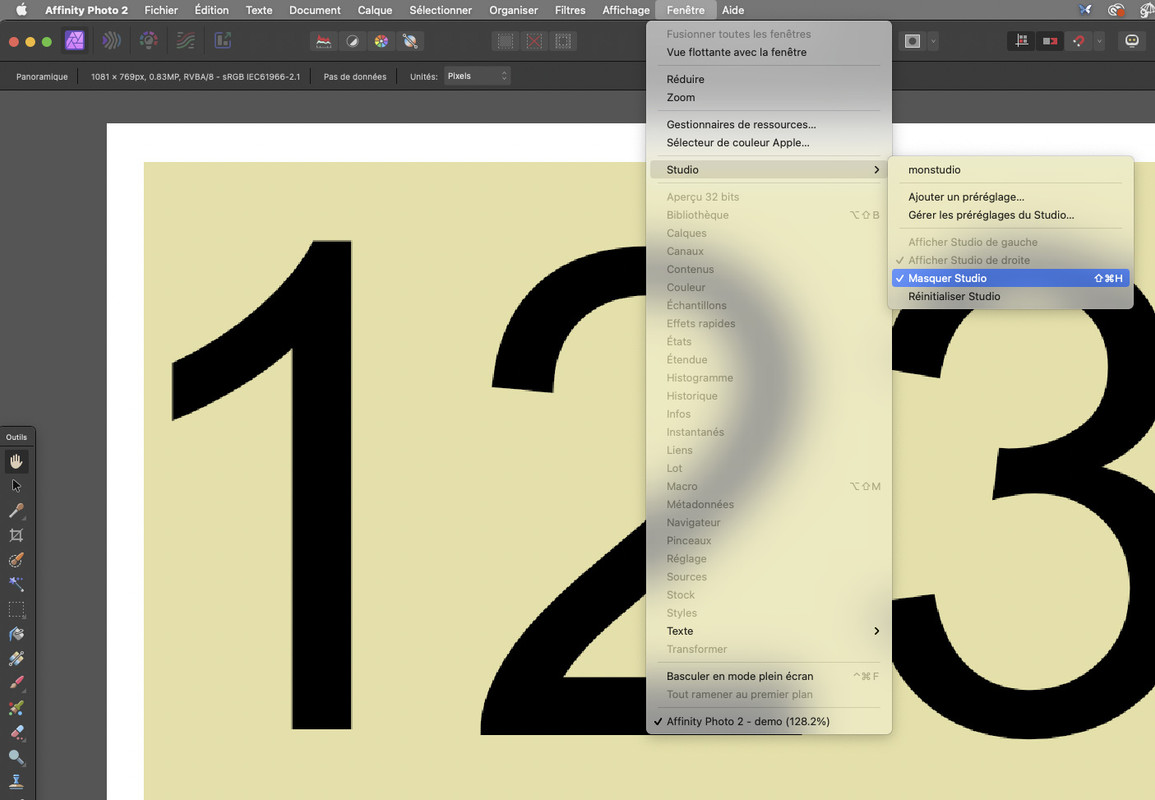Viewport: 1155px width, 800px height.
Task: Open Sélecteur de couleur Apple…
Action: click(x=769, y=143)
